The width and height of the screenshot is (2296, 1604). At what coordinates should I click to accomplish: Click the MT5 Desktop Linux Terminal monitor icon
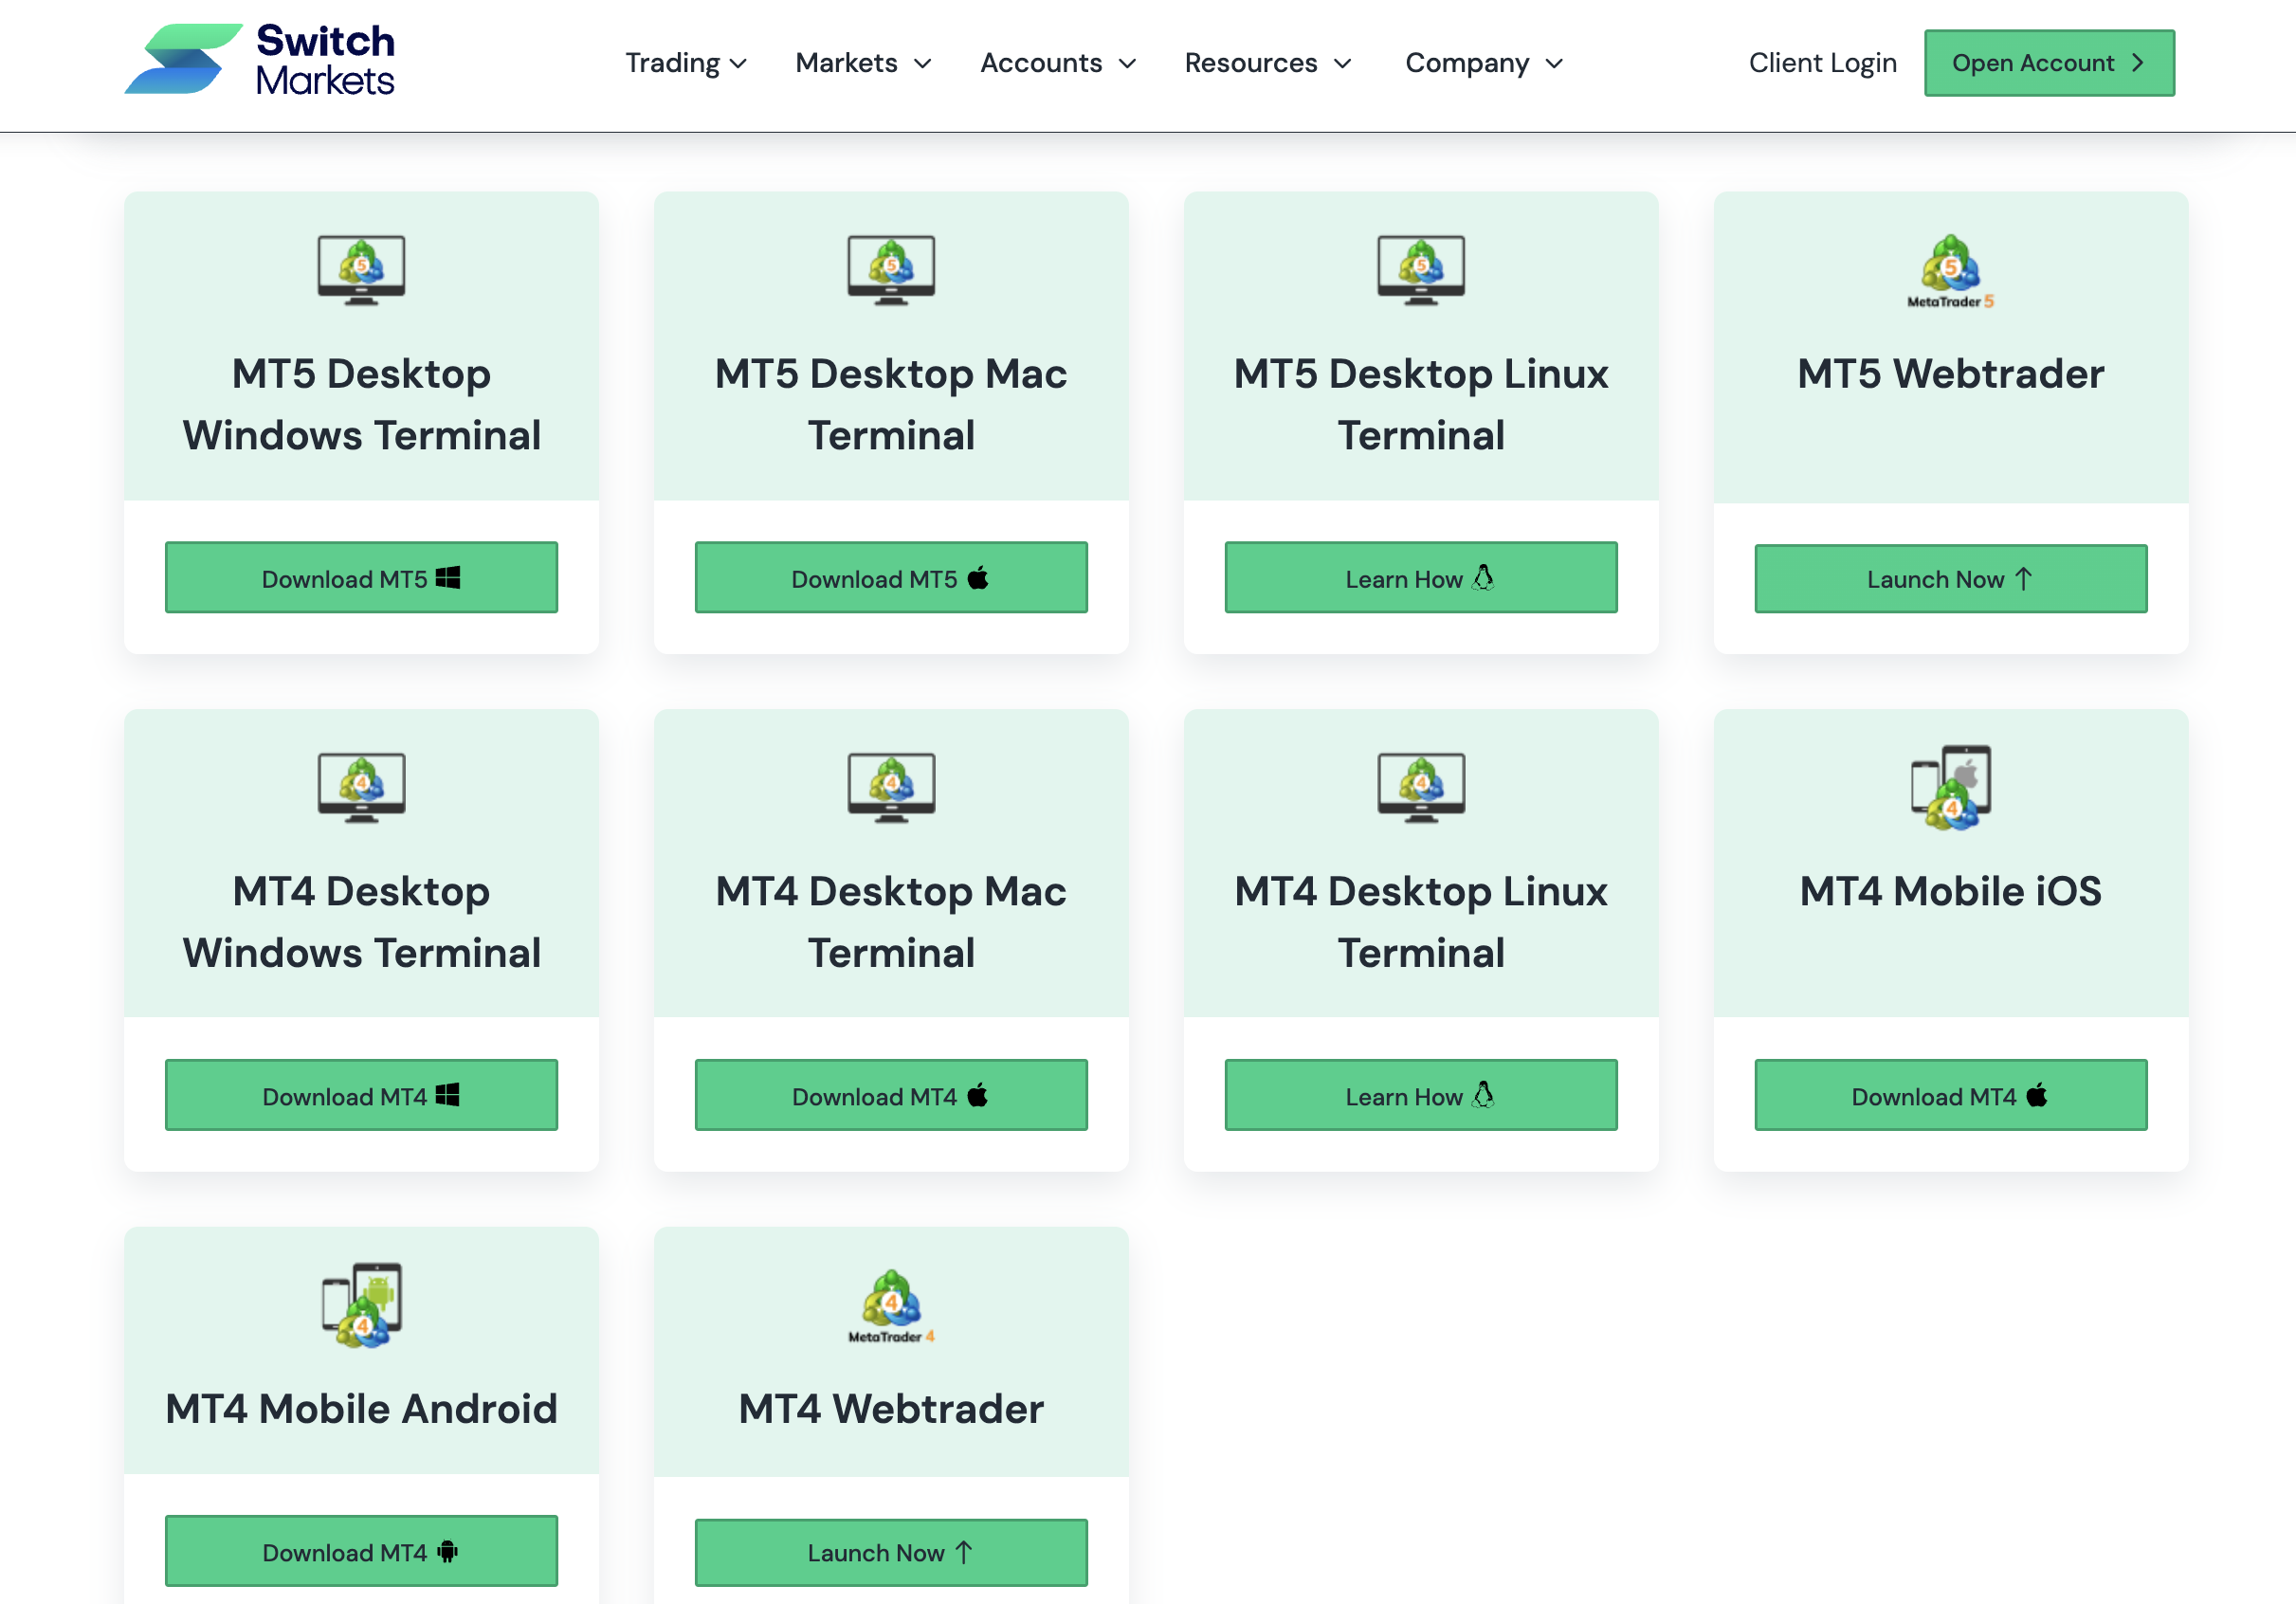pyautogui.click(x=1420, y=269)
